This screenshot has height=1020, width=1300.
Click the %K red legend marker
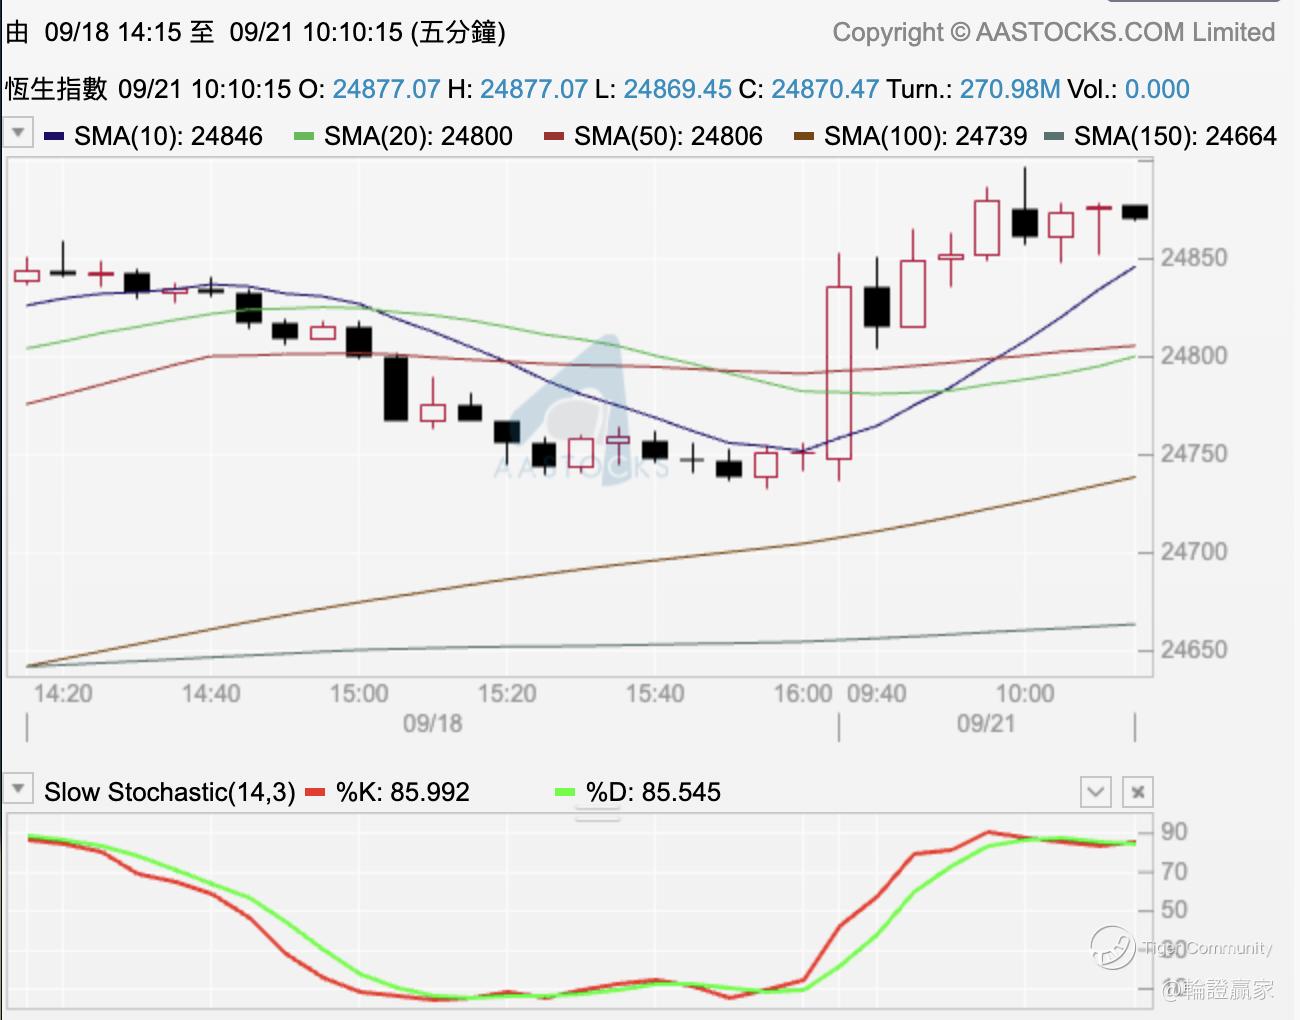[x=316, y=792]
